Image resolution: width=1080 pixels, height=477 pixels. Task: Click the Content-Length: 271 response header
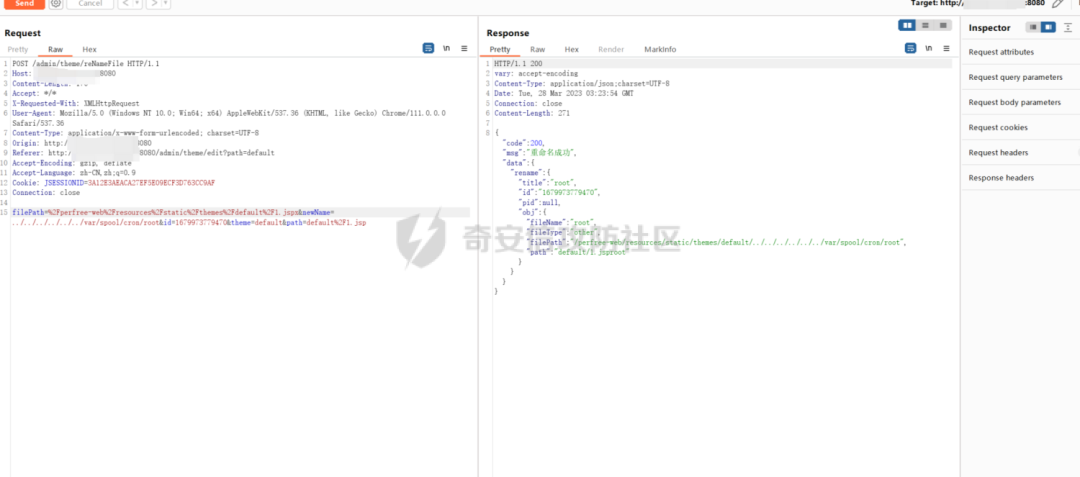tap(530, 113)
